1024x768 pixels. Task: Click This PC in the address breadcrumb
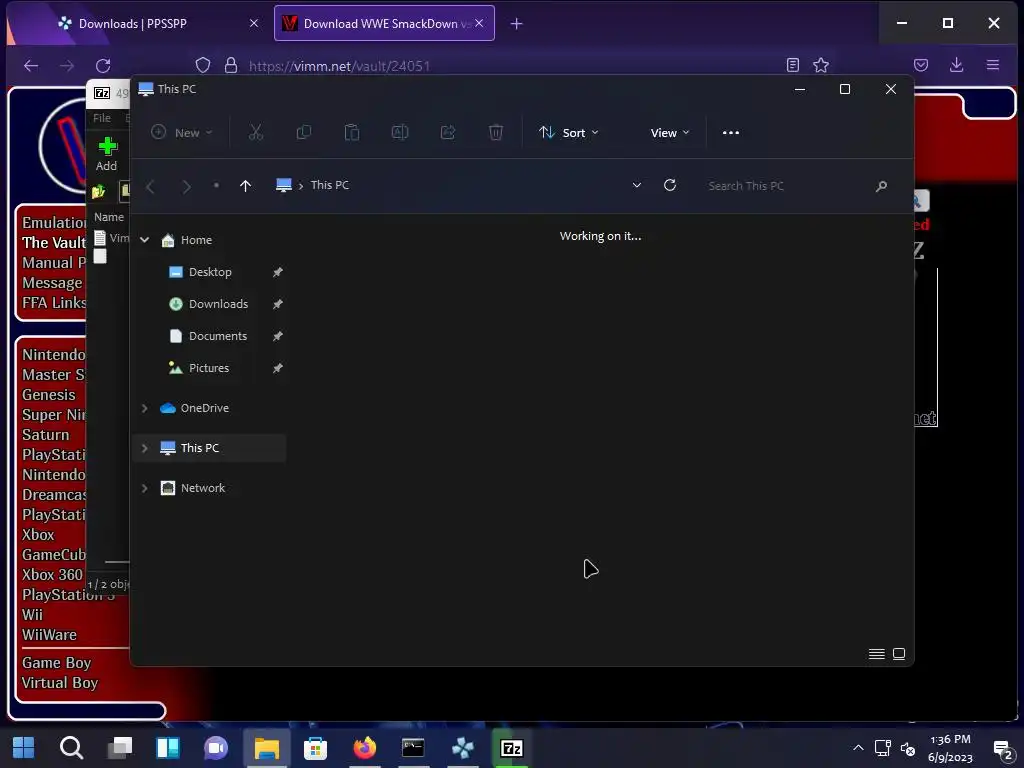[x=330, y=185]
